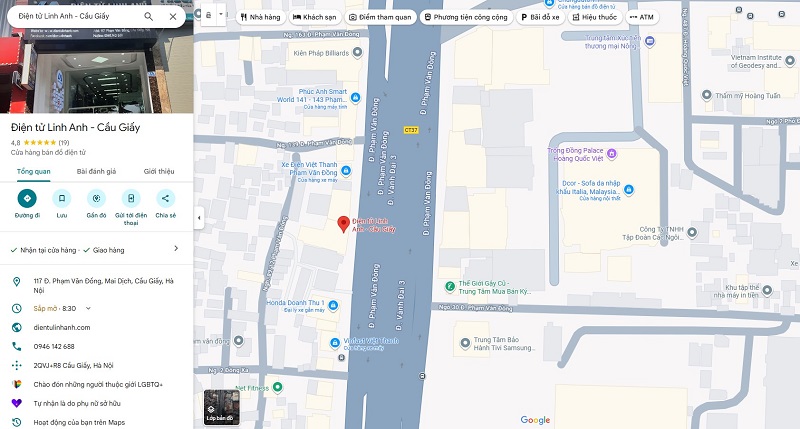Click the phone number 0946 142 688
The width and height of the screenshot is (800, 429).
54,346
